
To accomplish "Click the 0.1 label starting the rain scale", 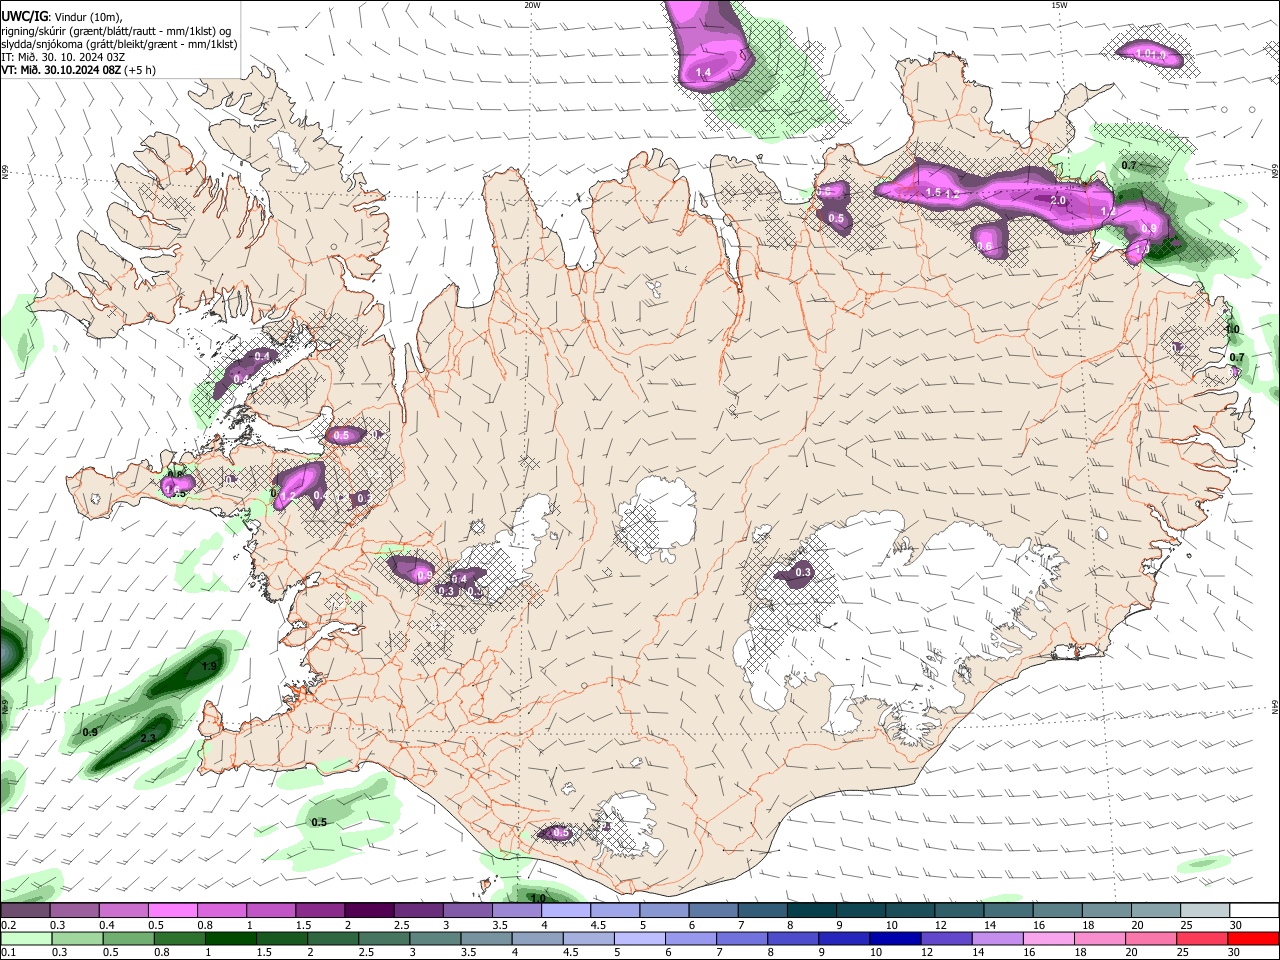I will (x=8, y=953).
